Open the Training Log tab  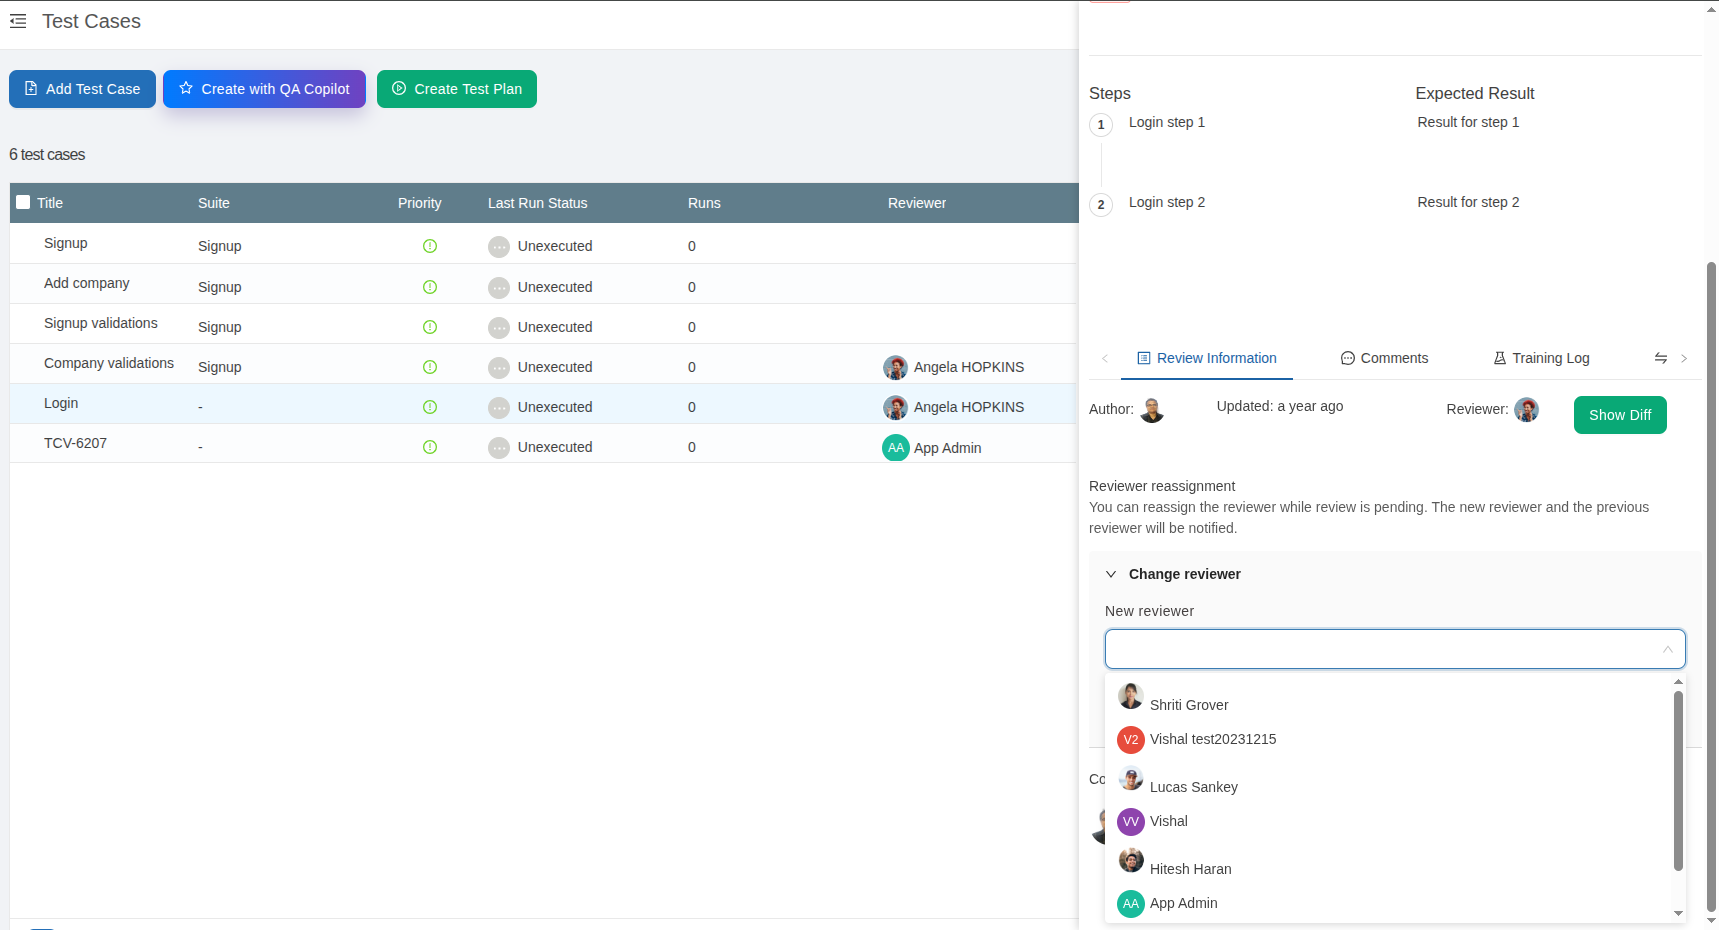pos(1541,358)
